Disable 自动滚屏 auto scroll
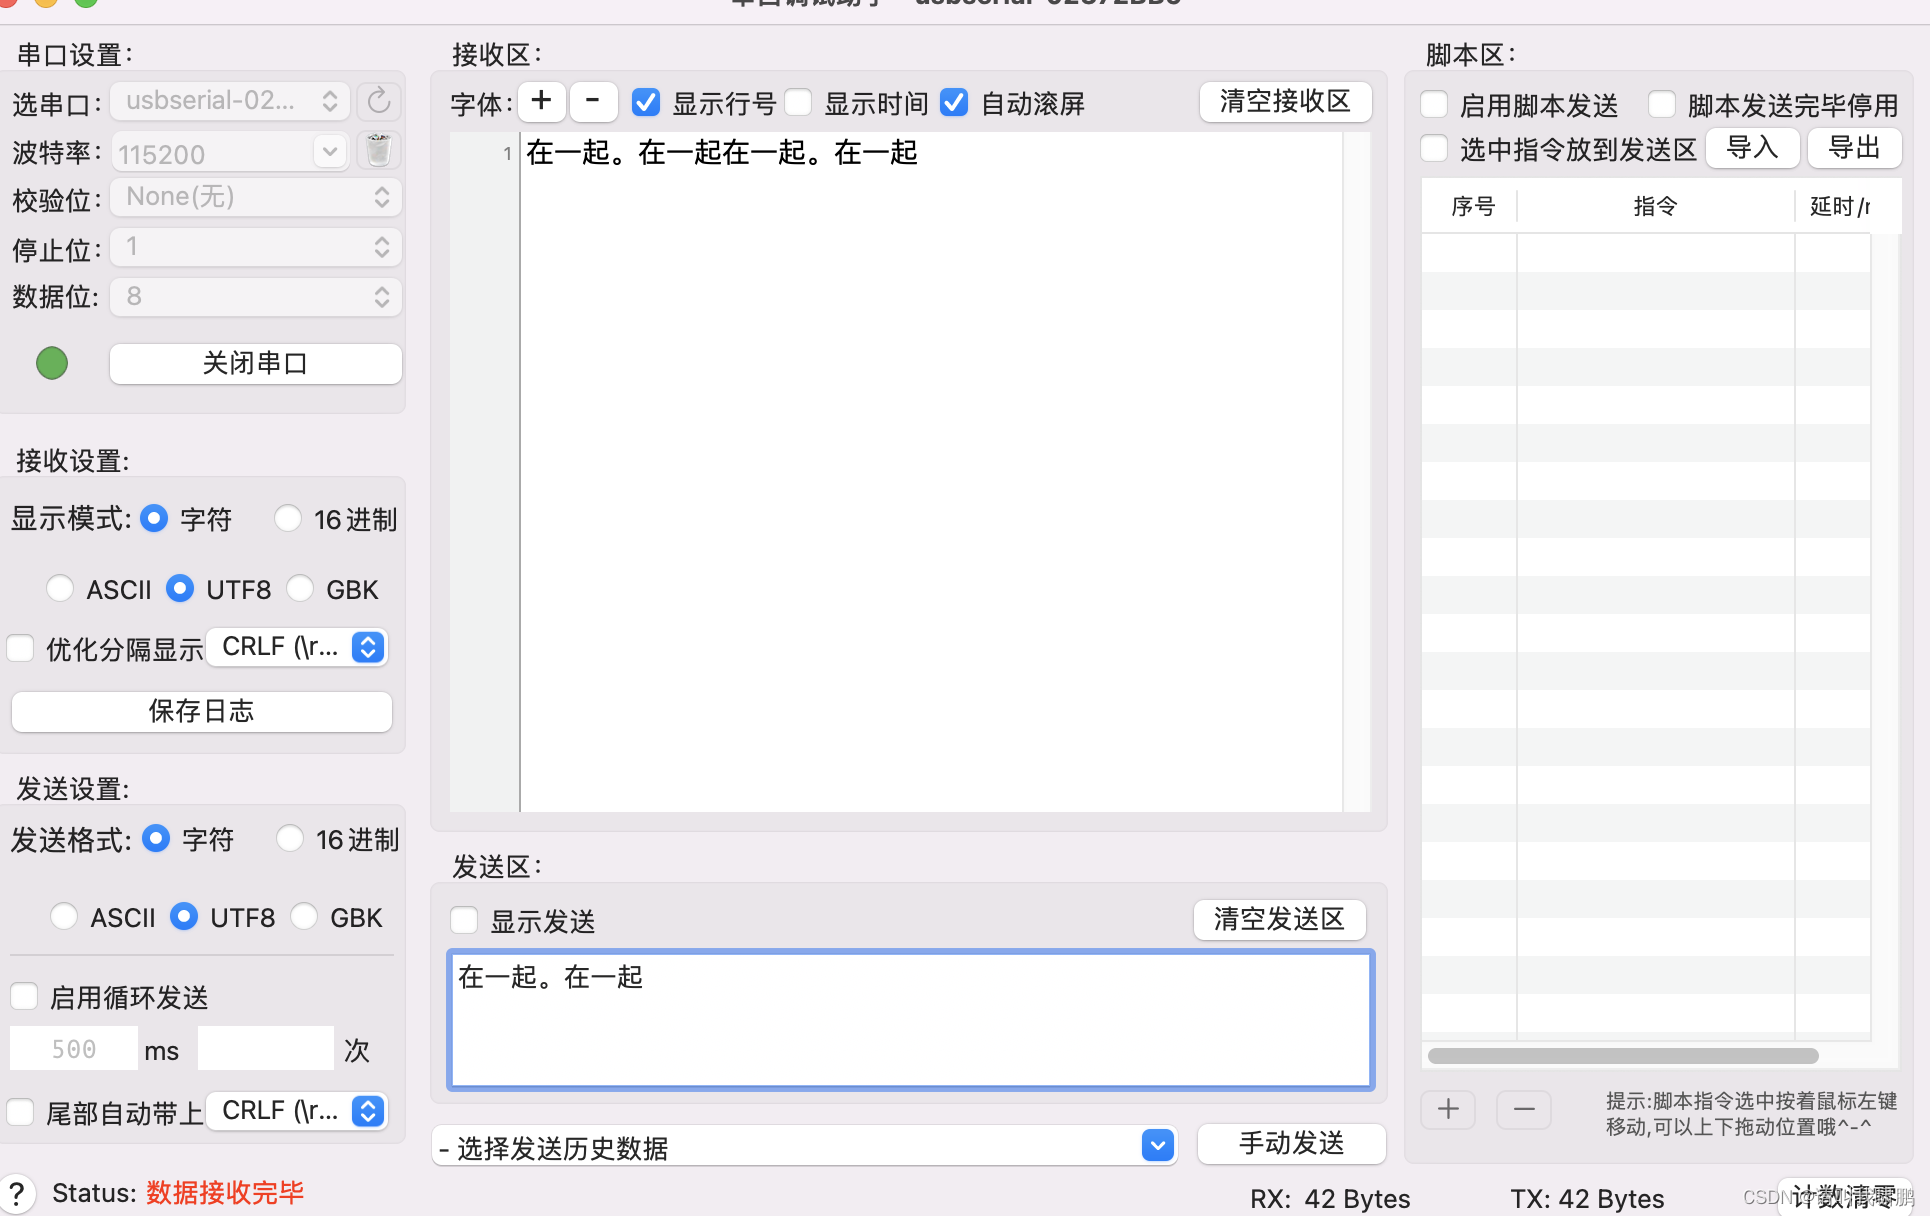The height and width of the screenshot is (1216, 1930). pyautogui.click(x=954, y=102)
